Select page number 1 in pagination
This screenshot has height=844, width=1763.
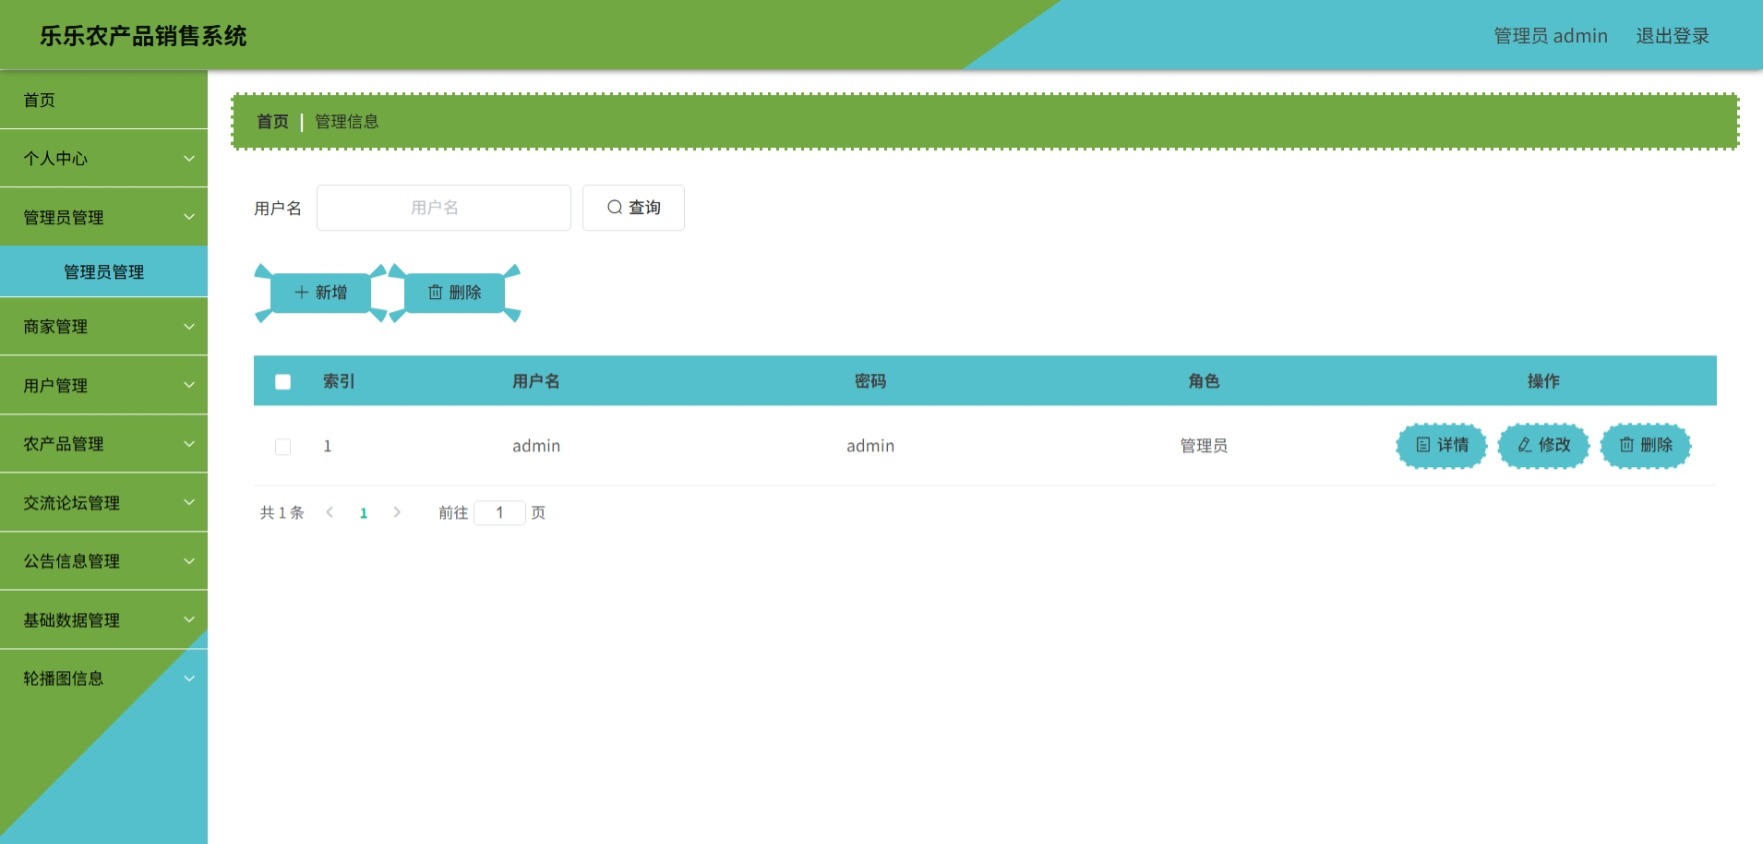[364, 513]
